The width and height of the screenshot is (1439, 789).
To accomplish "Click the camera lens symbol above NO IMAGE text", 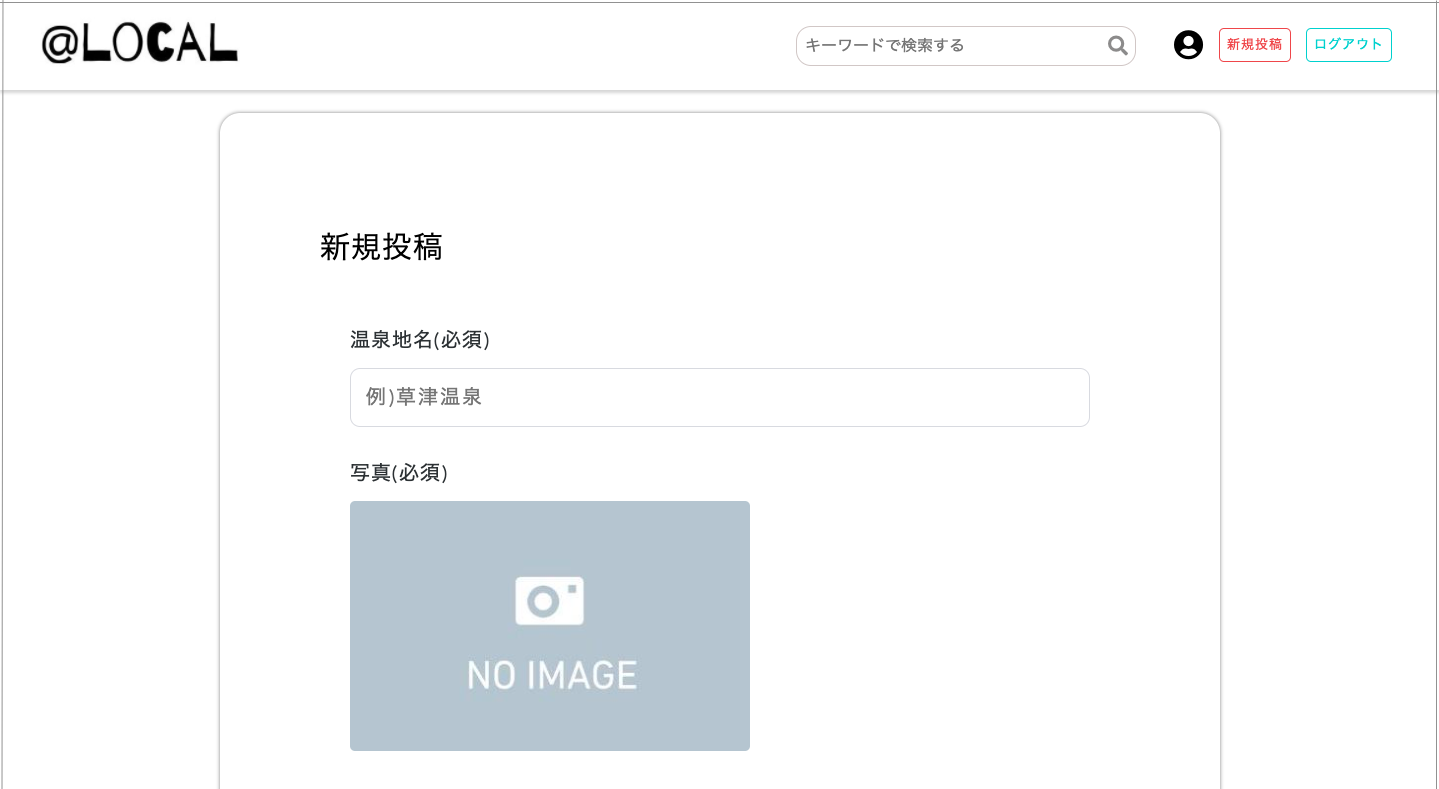I will pos(549,600).
